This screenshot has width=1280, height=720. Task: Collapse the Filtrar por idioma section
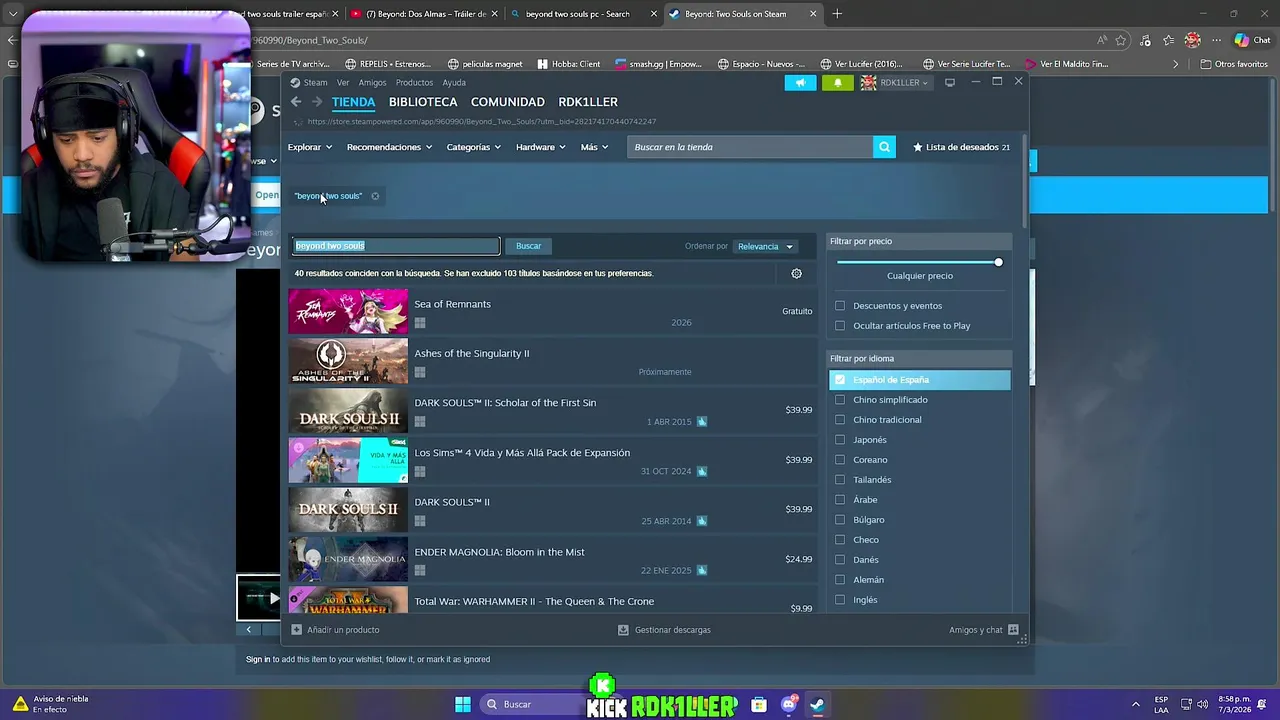(x=920, y=358)
